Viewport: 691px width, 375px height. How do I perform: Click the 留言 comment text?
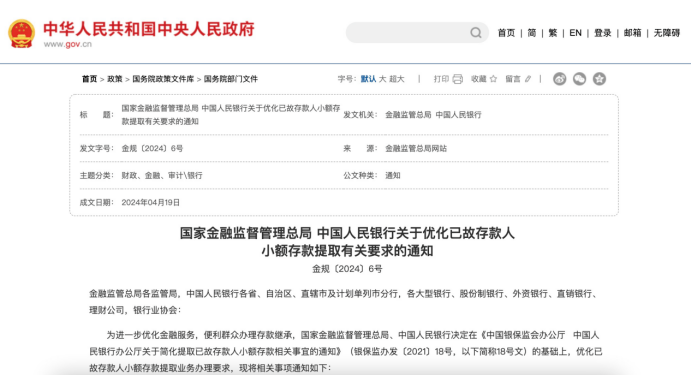tap(513, 79)
